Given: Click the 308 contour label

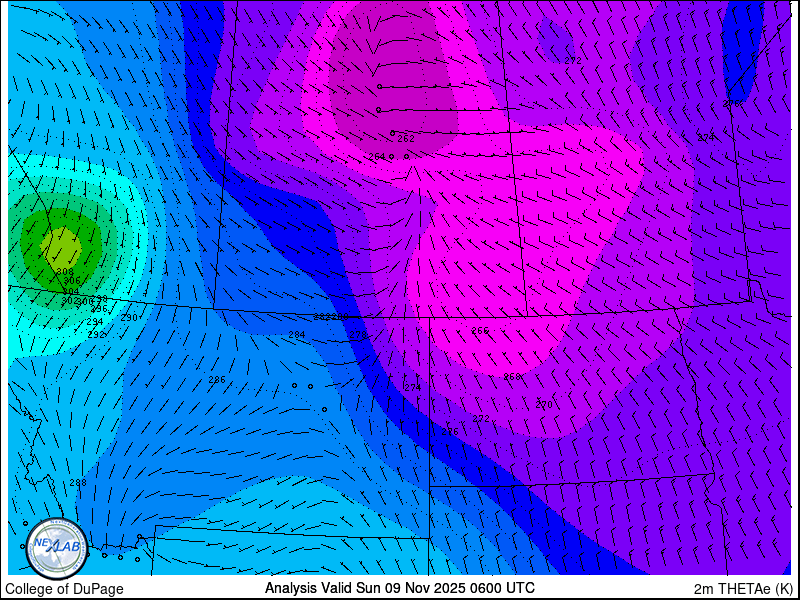Looking at the screenshot, I should [x=65, y=272].
